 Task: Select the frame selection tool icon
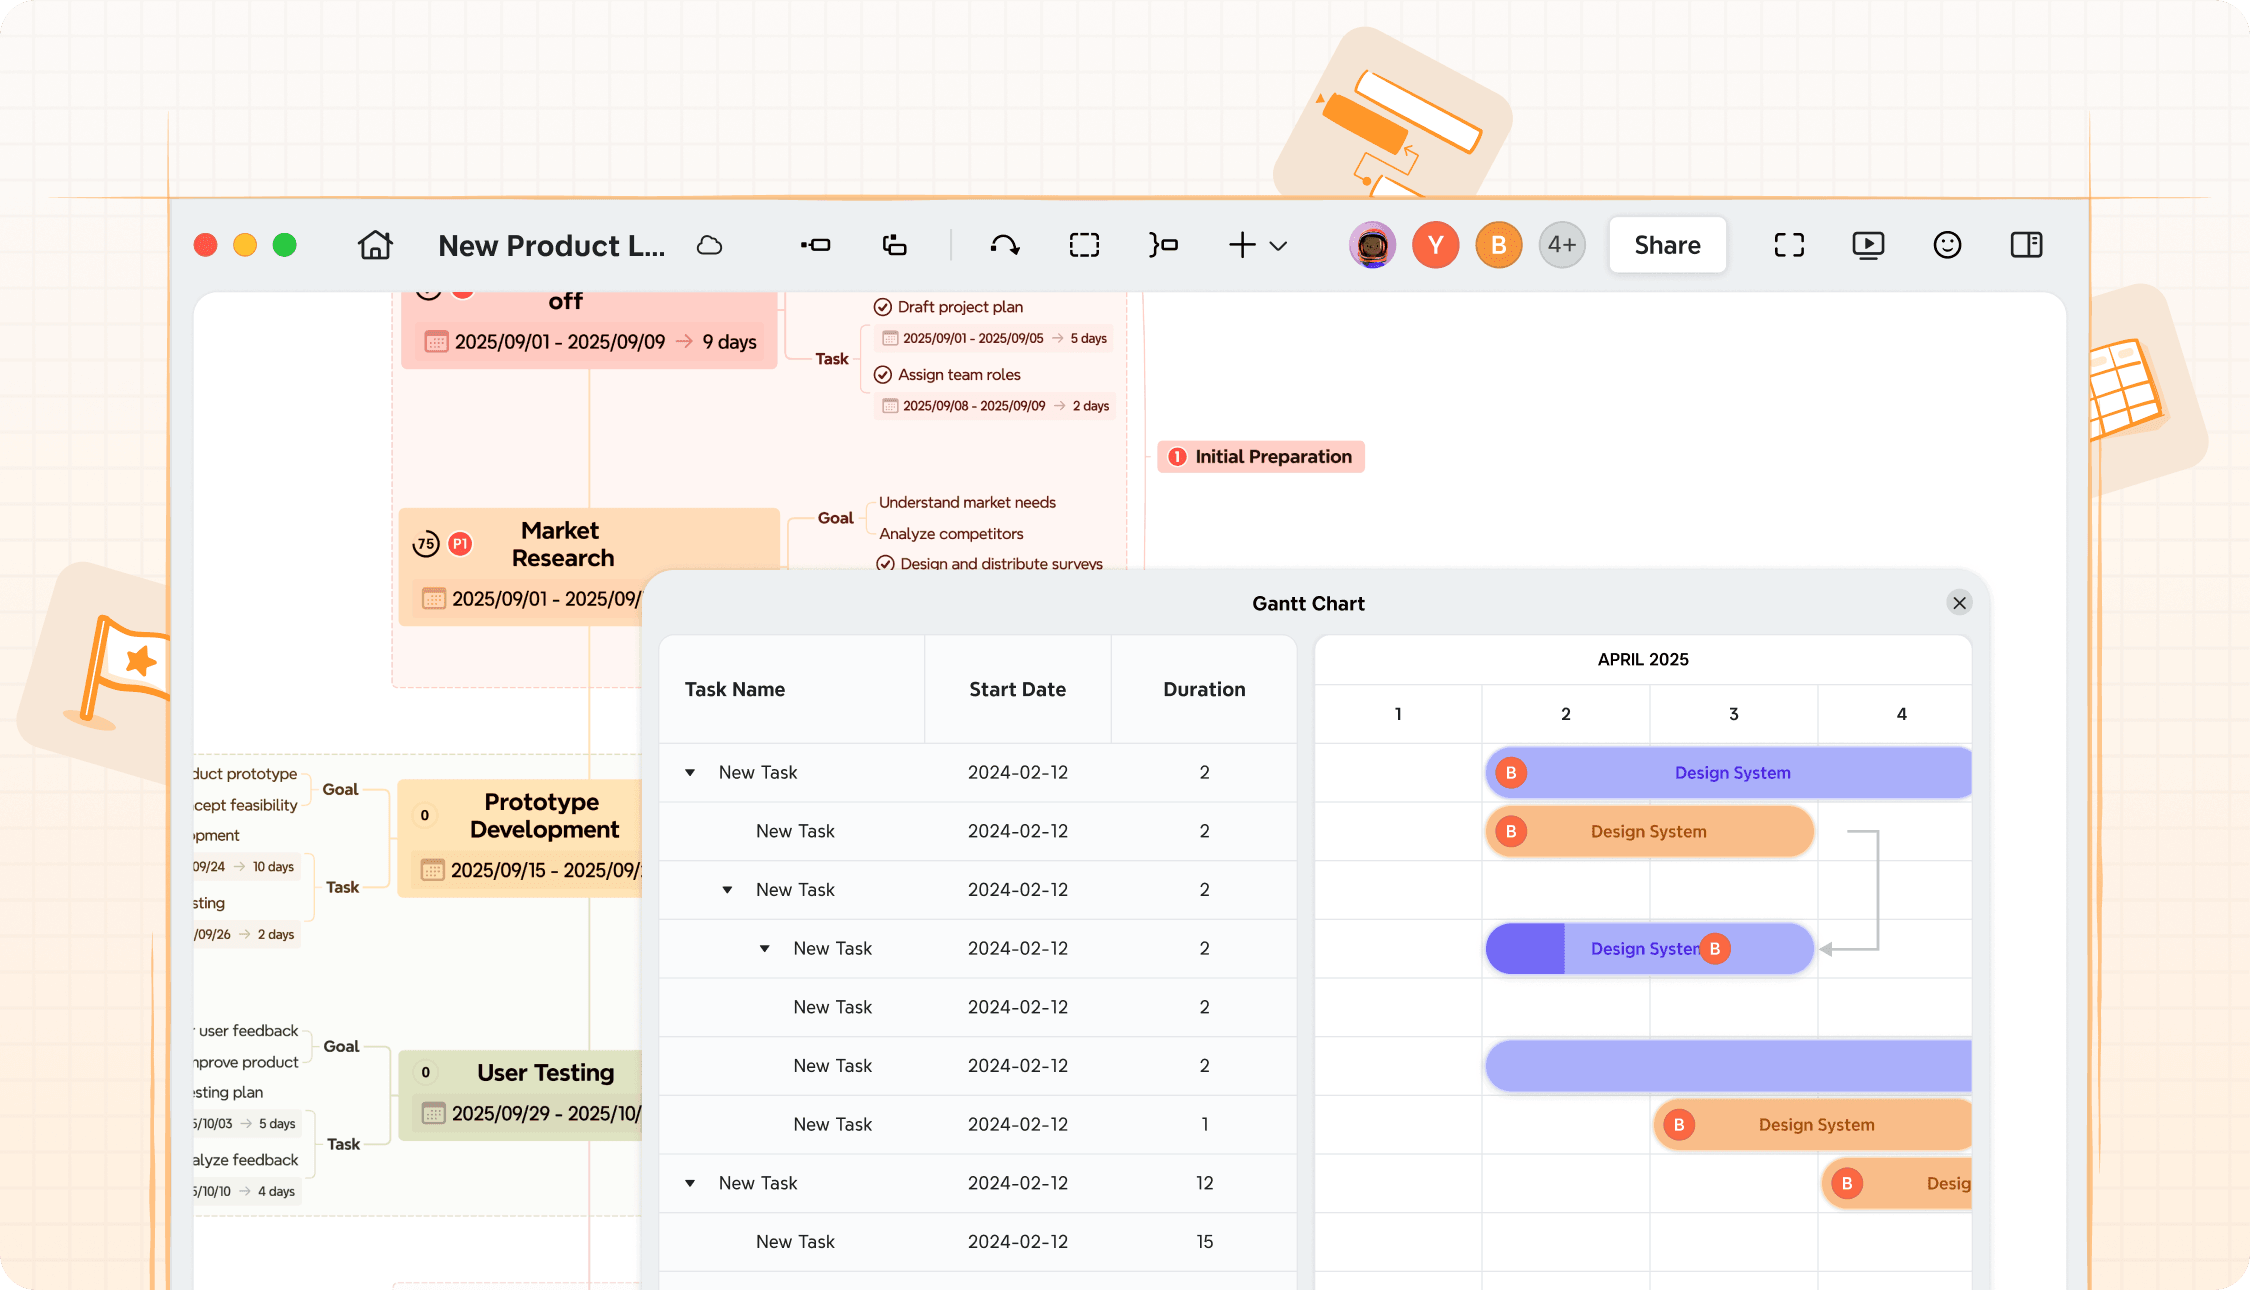click(x=1084, y=245)
